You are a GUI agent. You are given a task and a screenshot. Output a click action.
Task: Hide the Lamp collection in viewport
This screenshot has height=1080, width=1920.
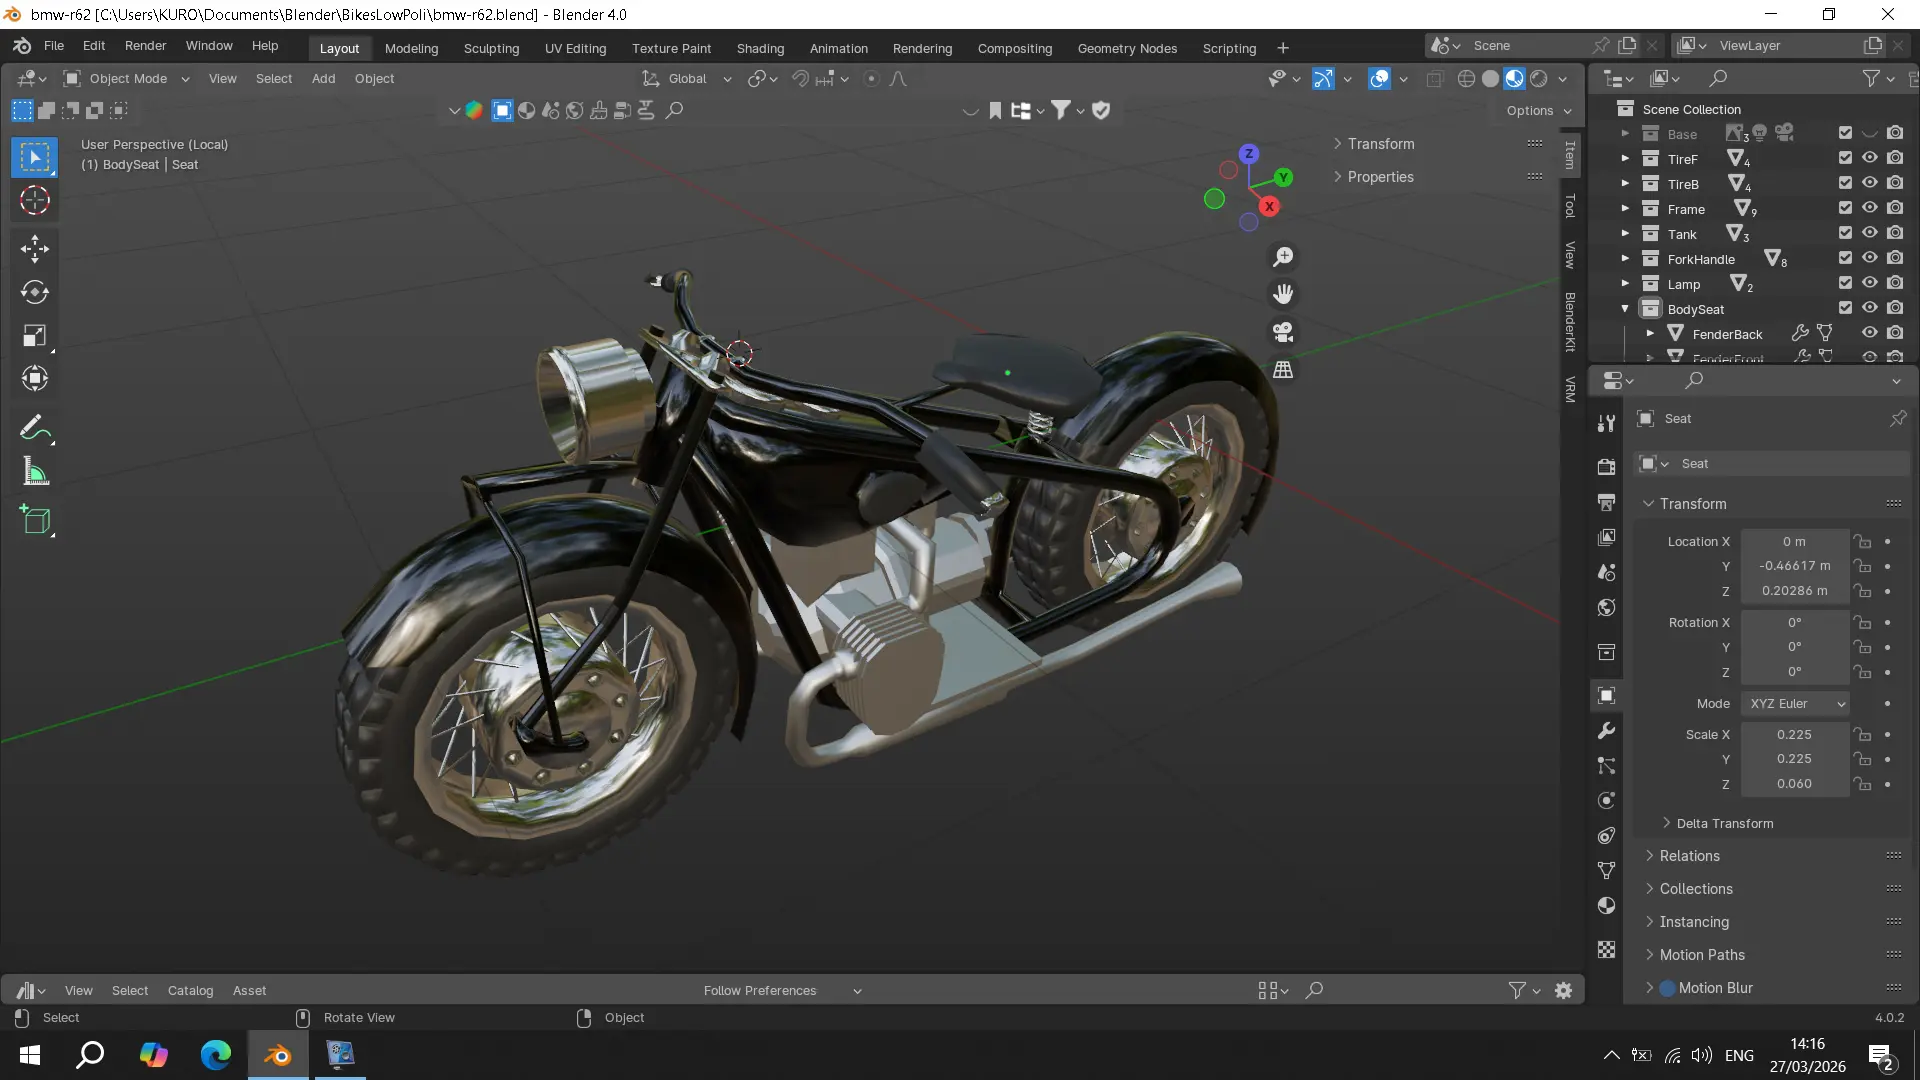point(1869,283)
